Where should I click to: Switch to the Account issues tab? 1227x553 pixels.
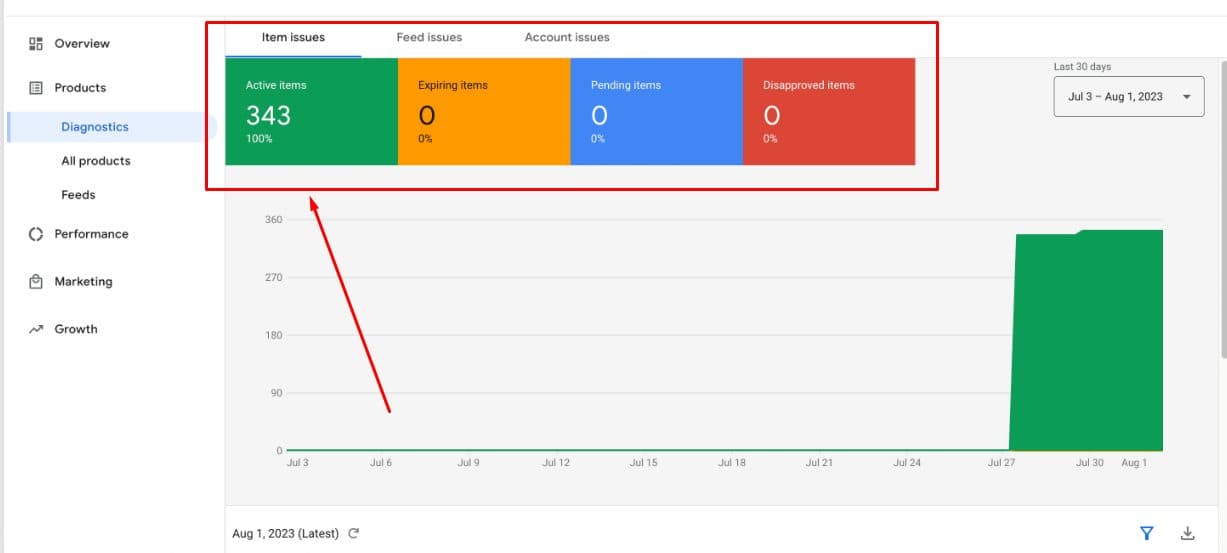(567, 38)
